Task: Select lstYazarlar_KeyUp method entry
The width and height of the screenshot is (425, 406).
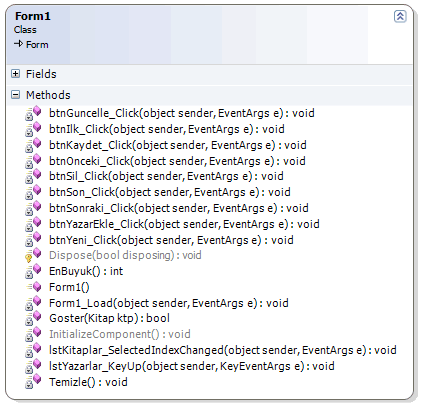Action: (x=192, y=366)
